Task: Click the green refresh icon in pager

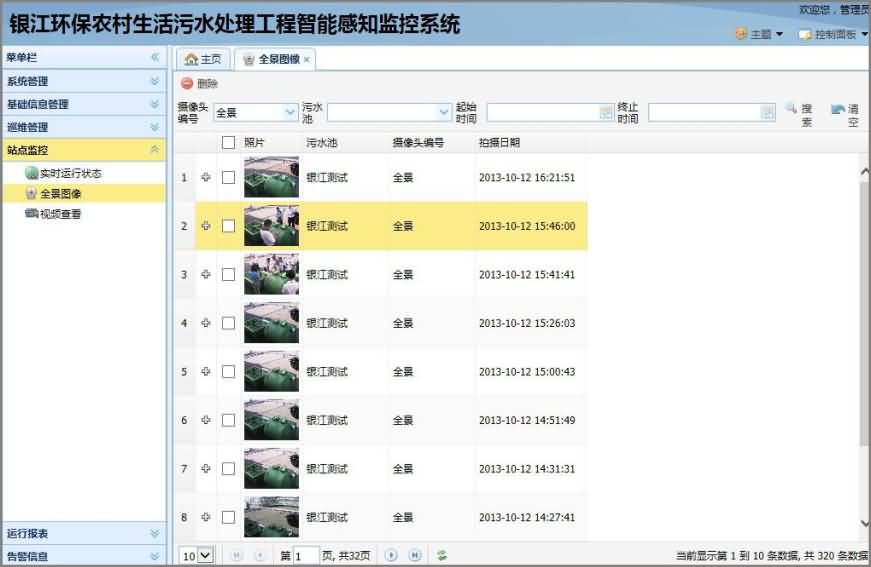Action: (441, 555)
